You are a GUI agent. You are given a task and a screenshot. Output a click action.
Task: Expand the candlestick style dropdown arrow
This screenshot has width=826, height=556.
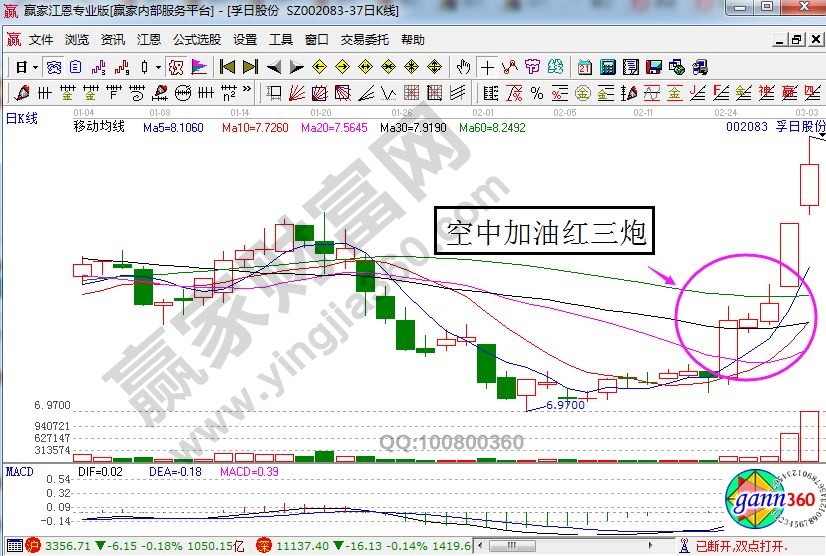point(158,68)
